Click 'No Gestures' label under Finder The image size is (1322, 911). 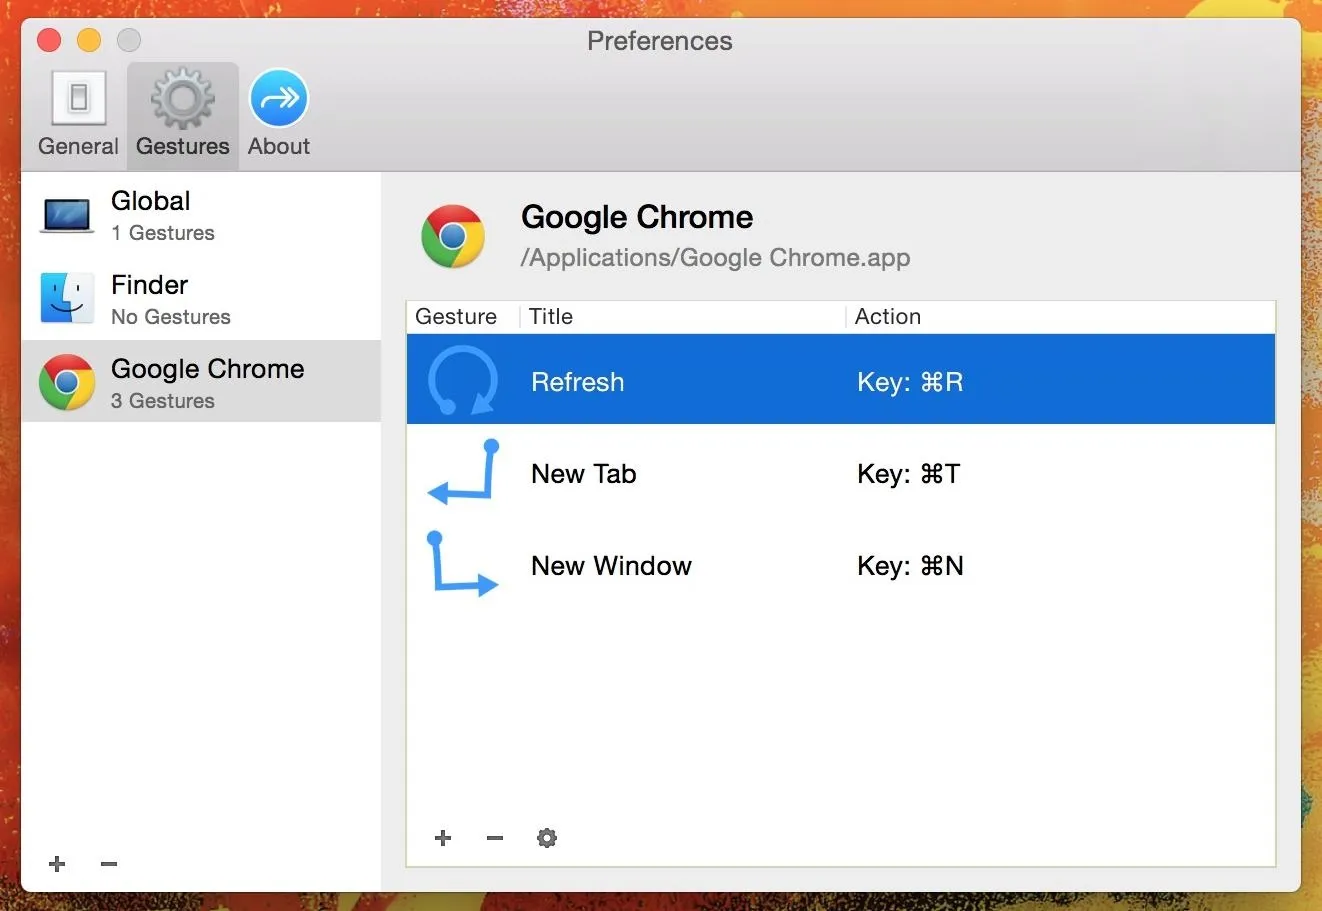pyautogui.click(x=171, y=317)
